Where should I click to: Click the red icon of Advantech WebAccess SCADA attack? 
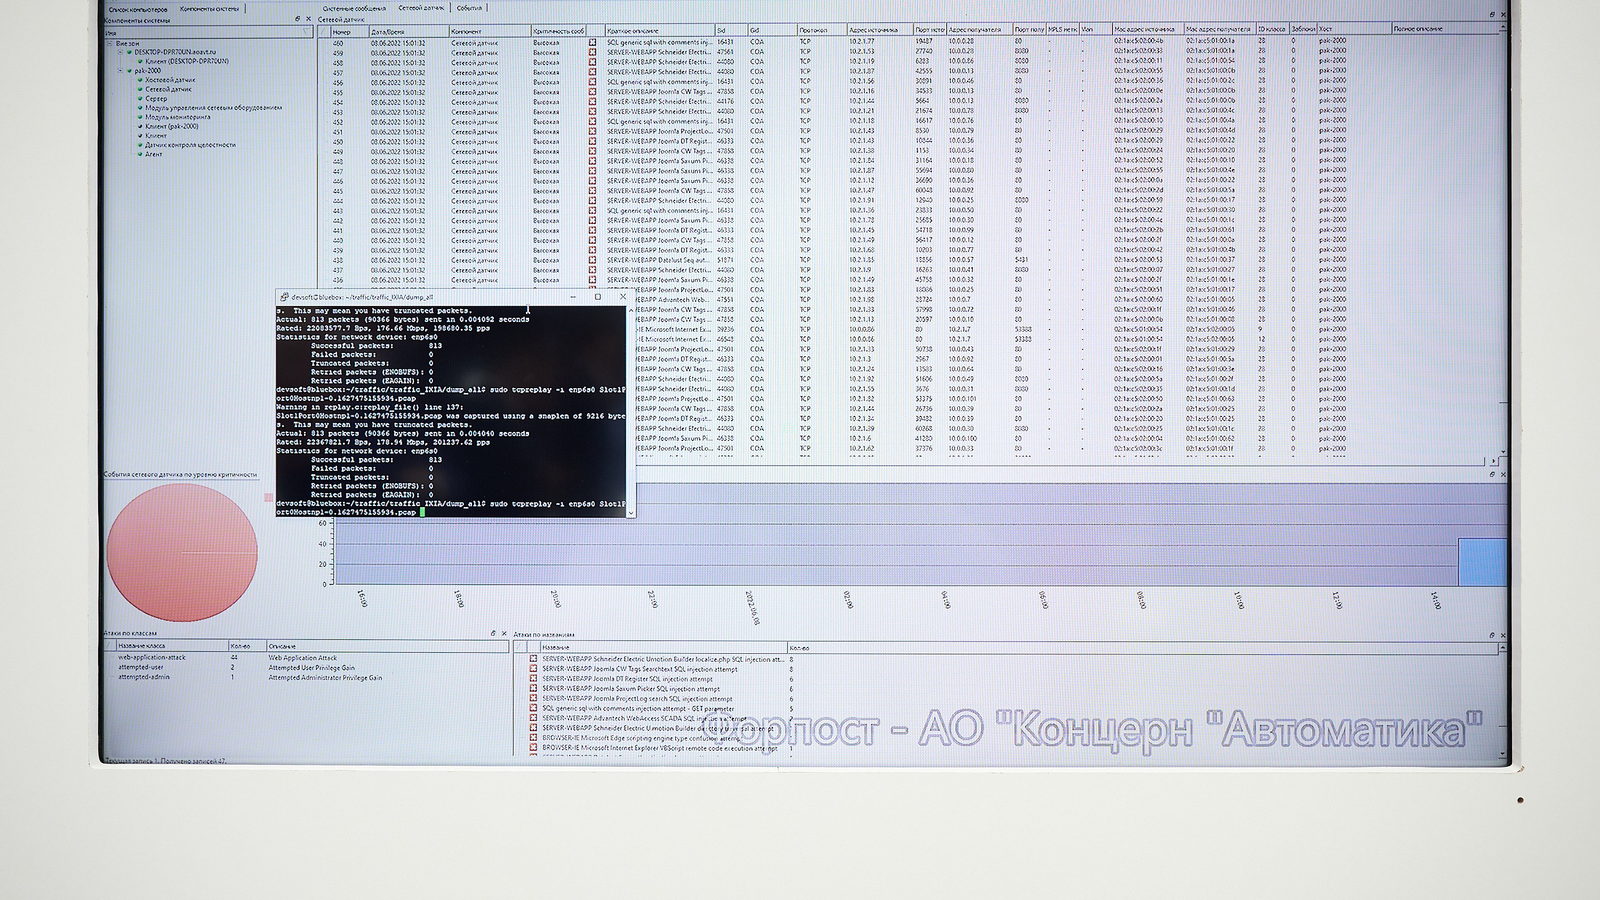[x=533, y=718]
